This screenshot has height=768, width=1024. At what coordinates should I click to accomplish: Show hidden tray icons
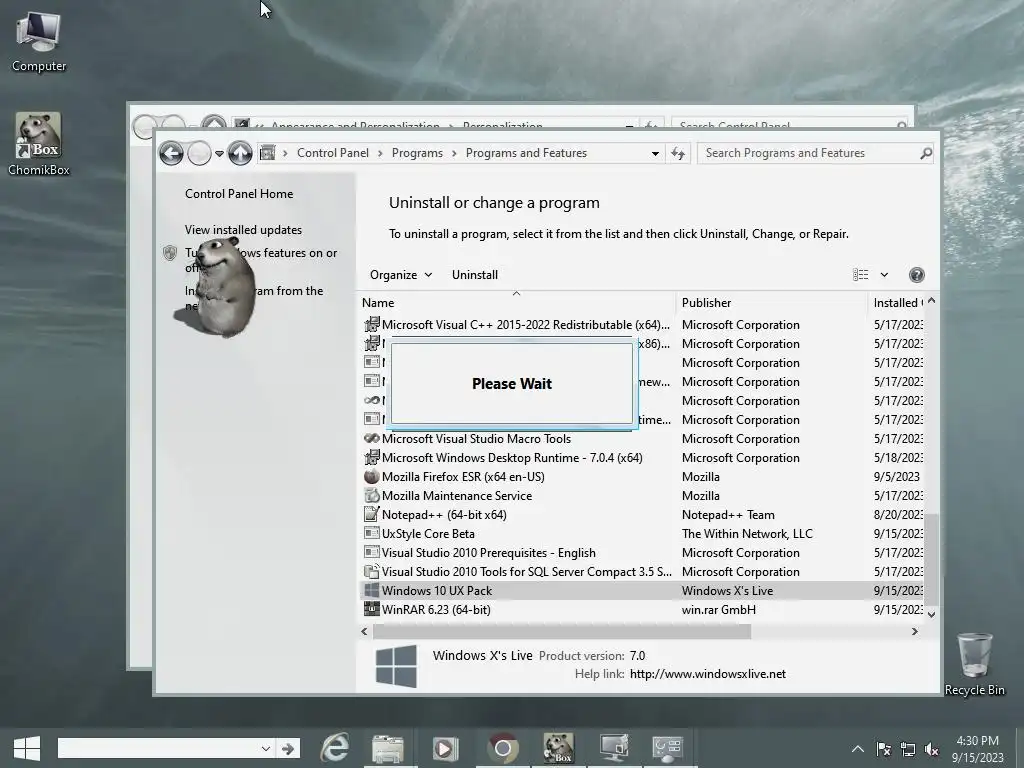click(857, 749)
